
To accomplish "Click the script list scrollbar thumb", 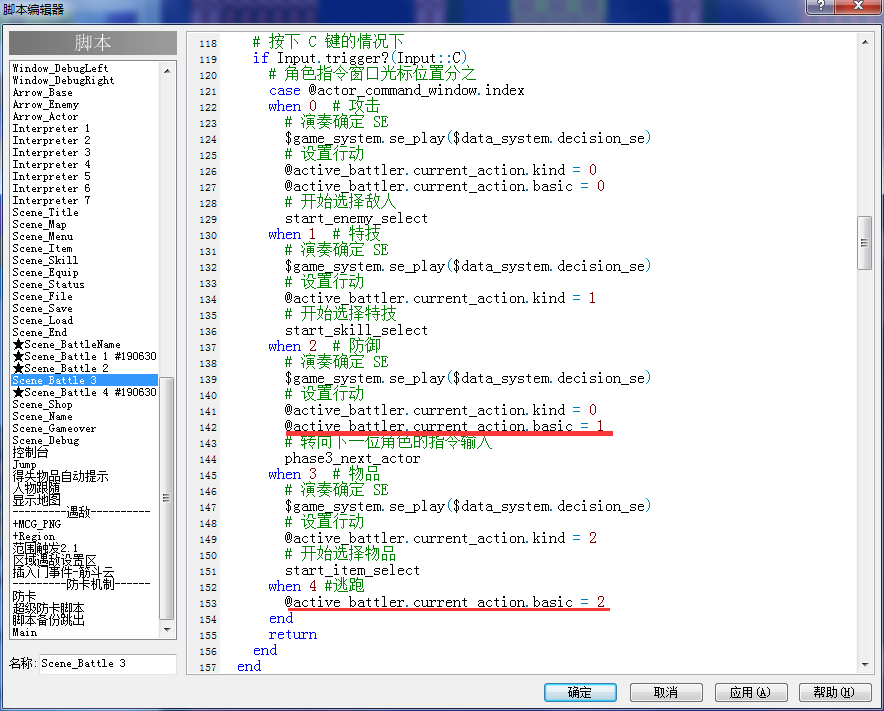I will coord(166,498).
